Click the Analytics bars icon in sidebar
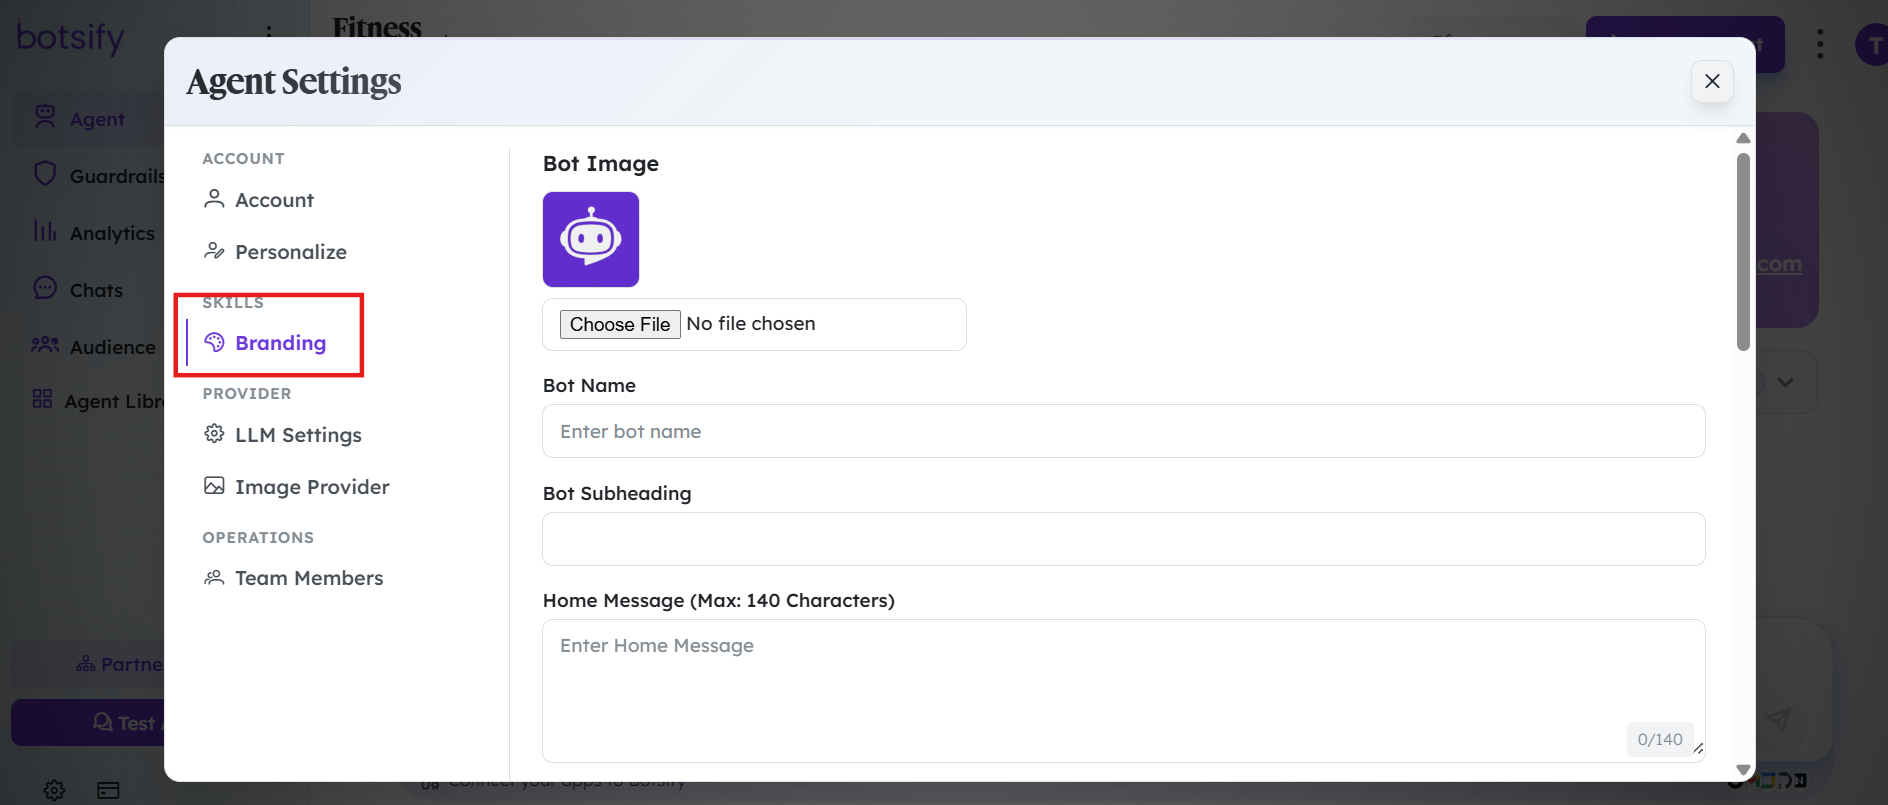1888x805 pixels. (x=45, y=231)
